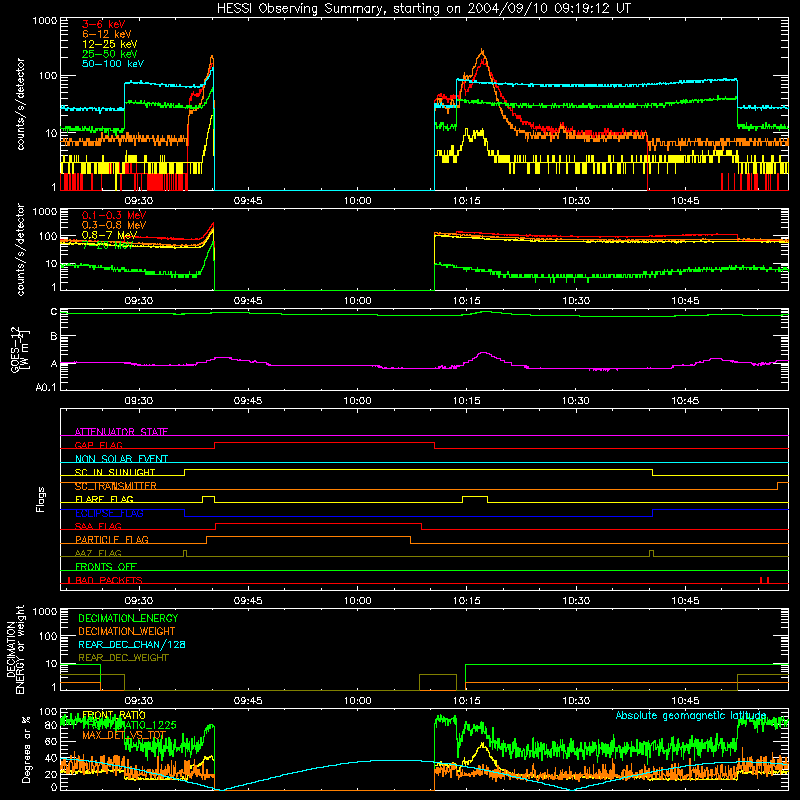The height and width of the screenshot is (800, 800).
Task: Click the Absolute geomagnetic latitude label
Action: (x=691, y=715)
